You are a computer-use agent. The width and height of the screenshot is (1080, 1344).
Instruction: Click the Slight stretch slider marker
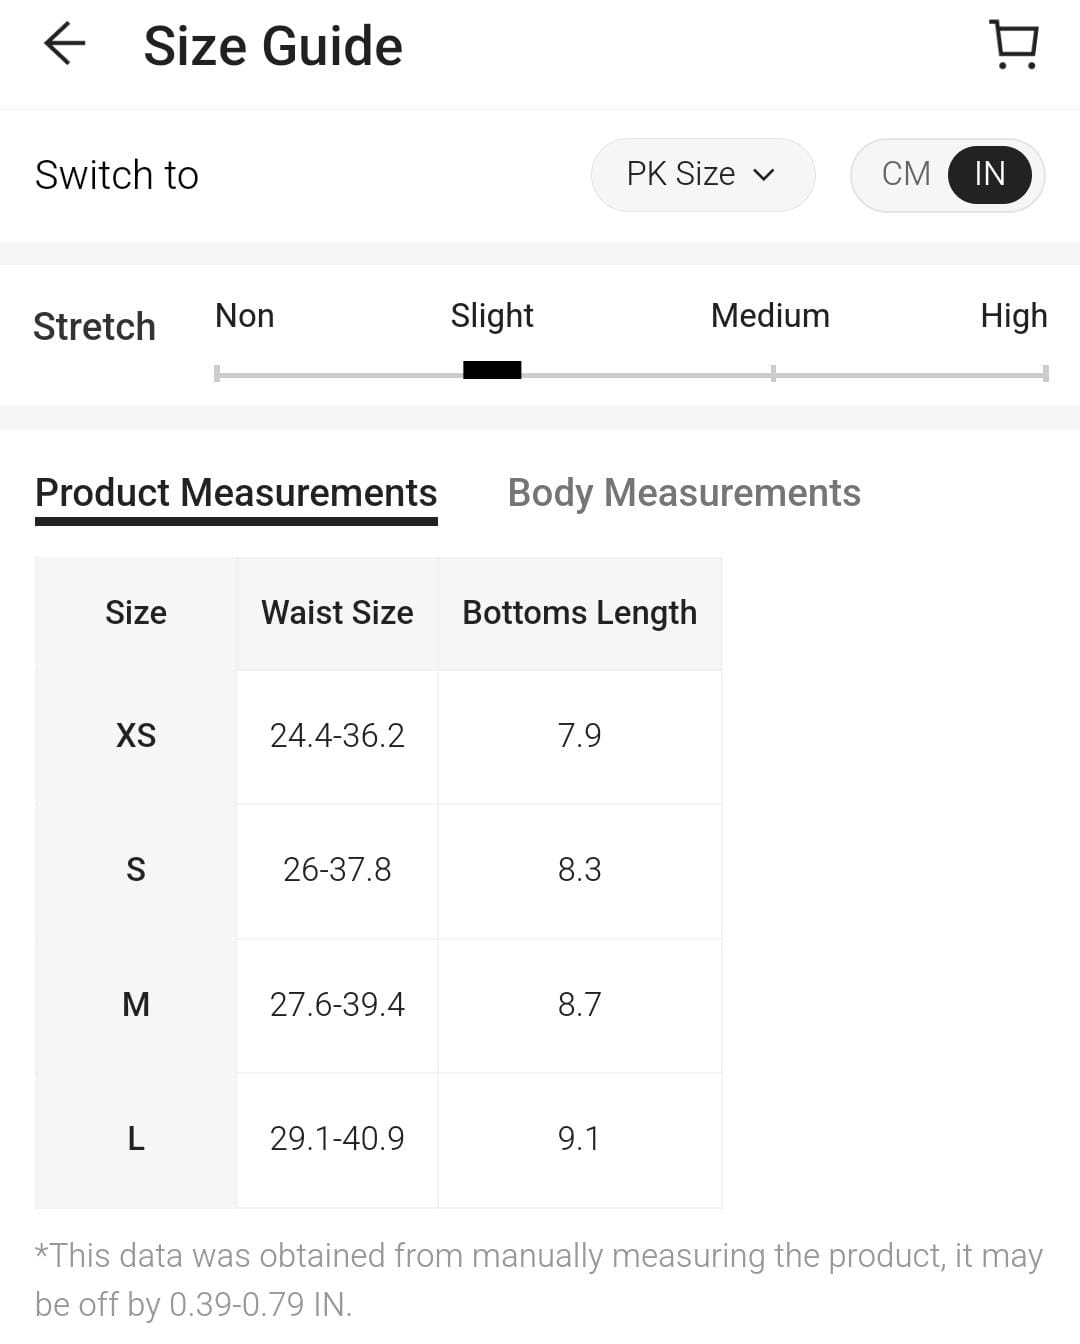point(492,370)
